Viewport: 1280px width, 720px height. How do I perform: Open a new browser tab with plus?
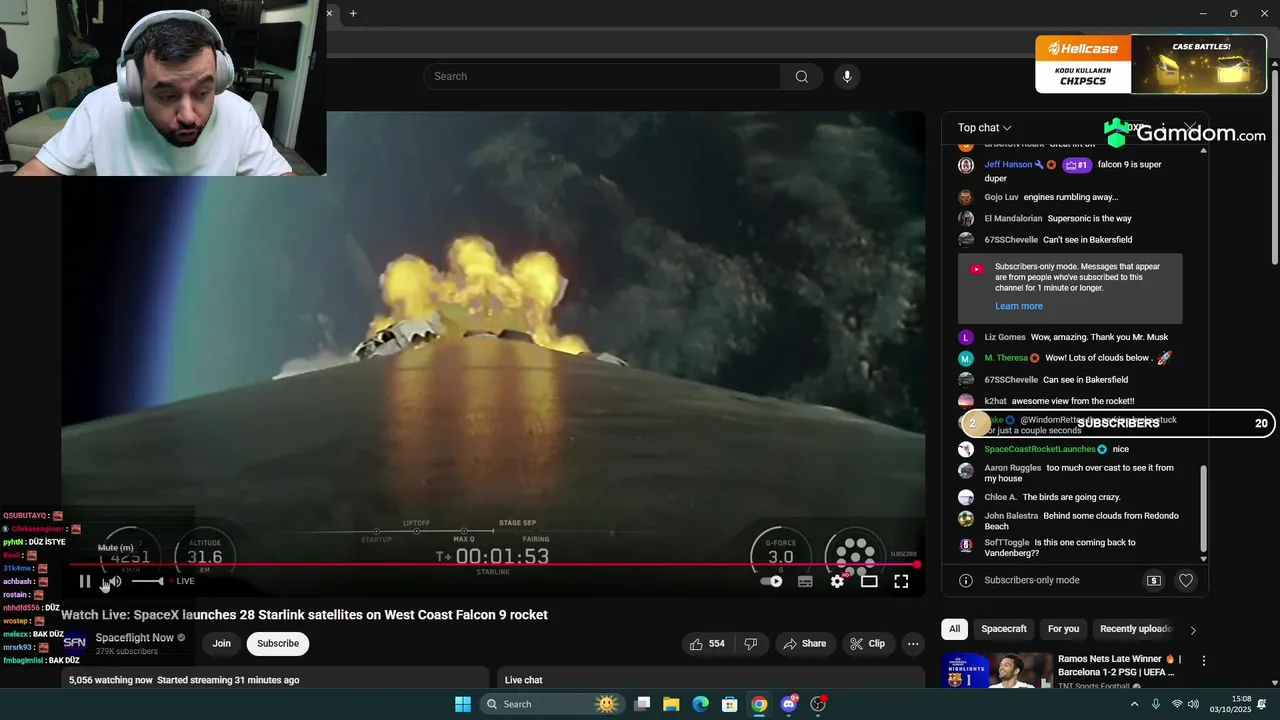tap(353, 13)
